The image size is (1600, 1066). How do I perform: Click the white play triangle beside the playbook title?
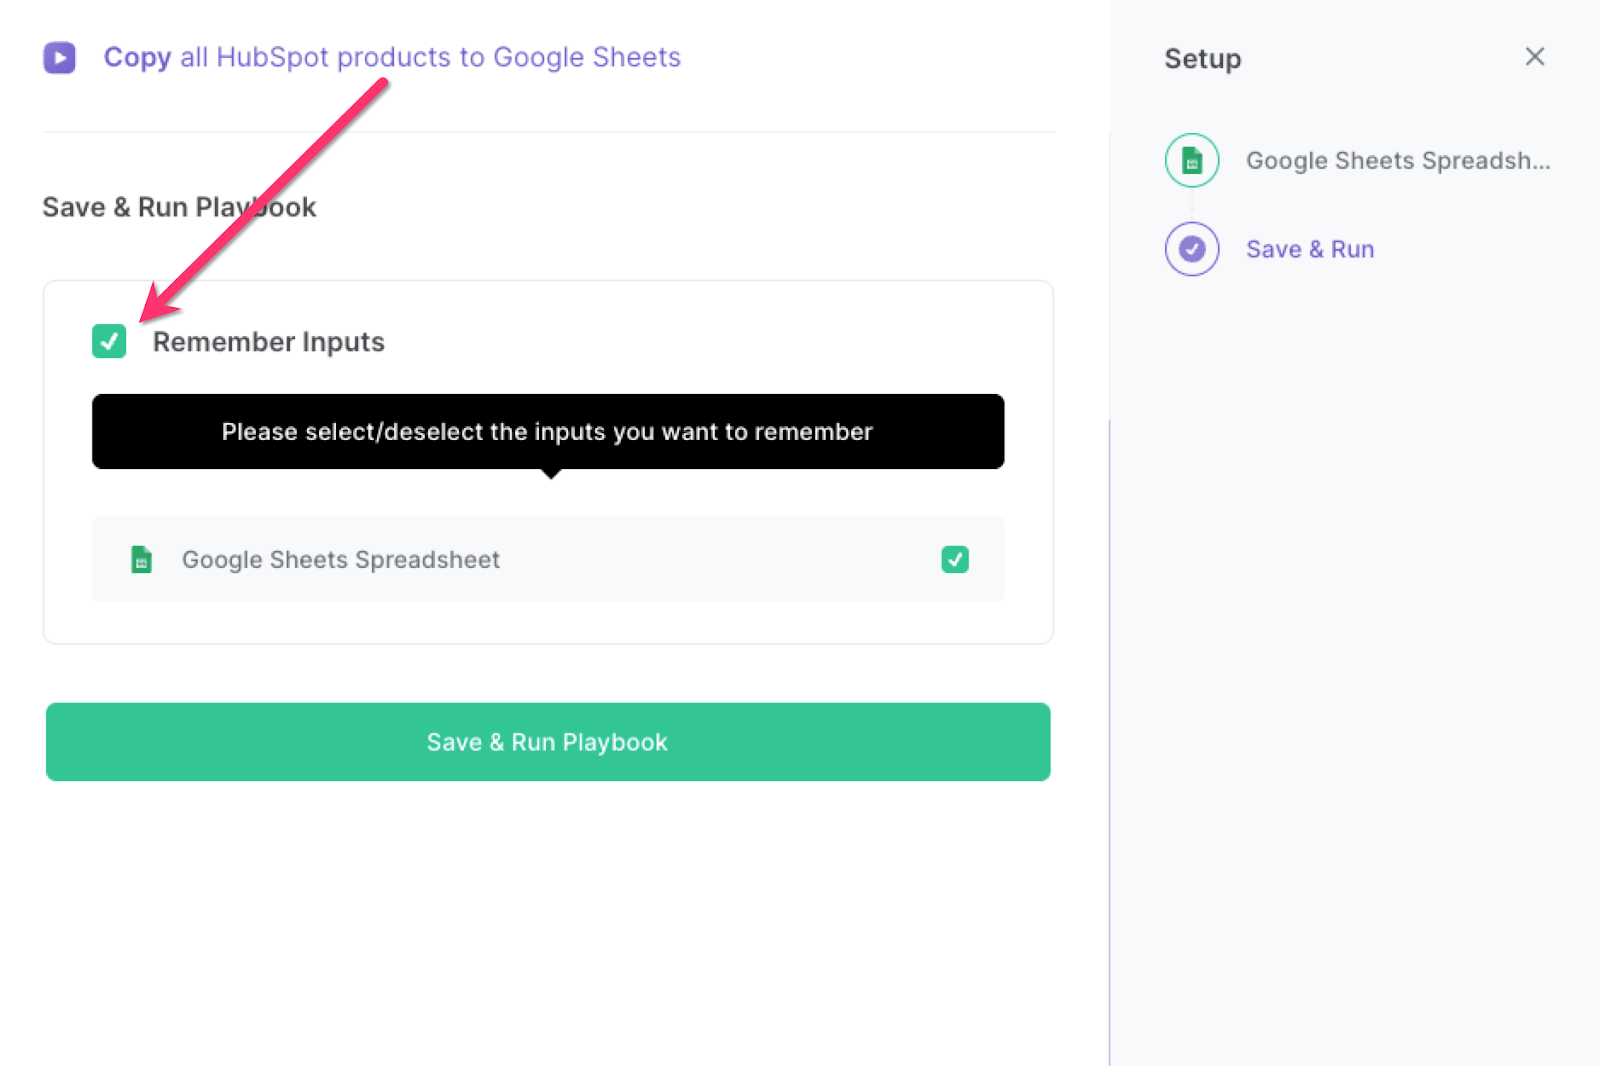click(x=59, y=58)
